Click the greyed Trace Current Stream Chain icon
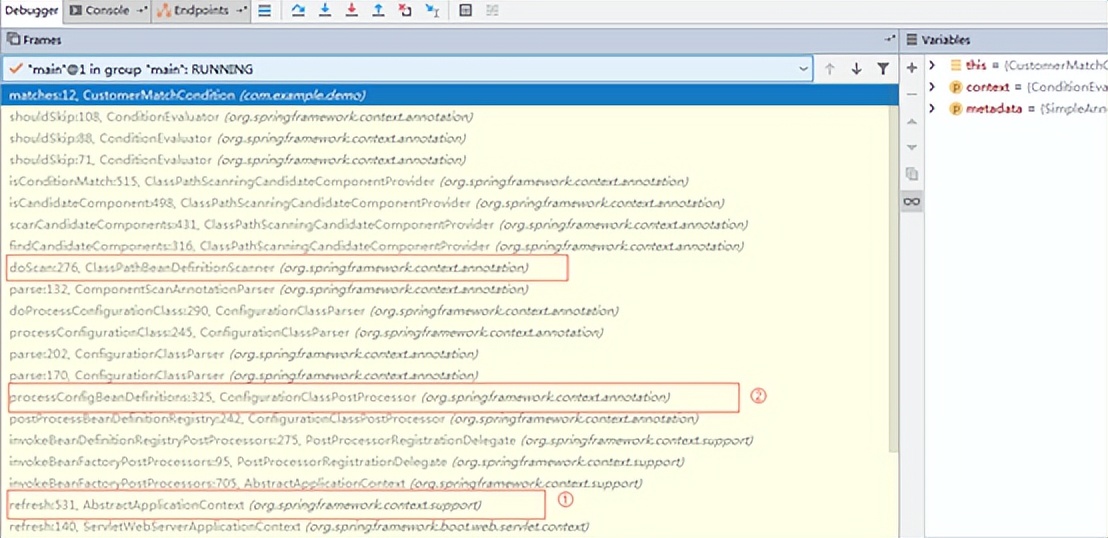Screen dimensions: 1108x538 coord(492,11)
